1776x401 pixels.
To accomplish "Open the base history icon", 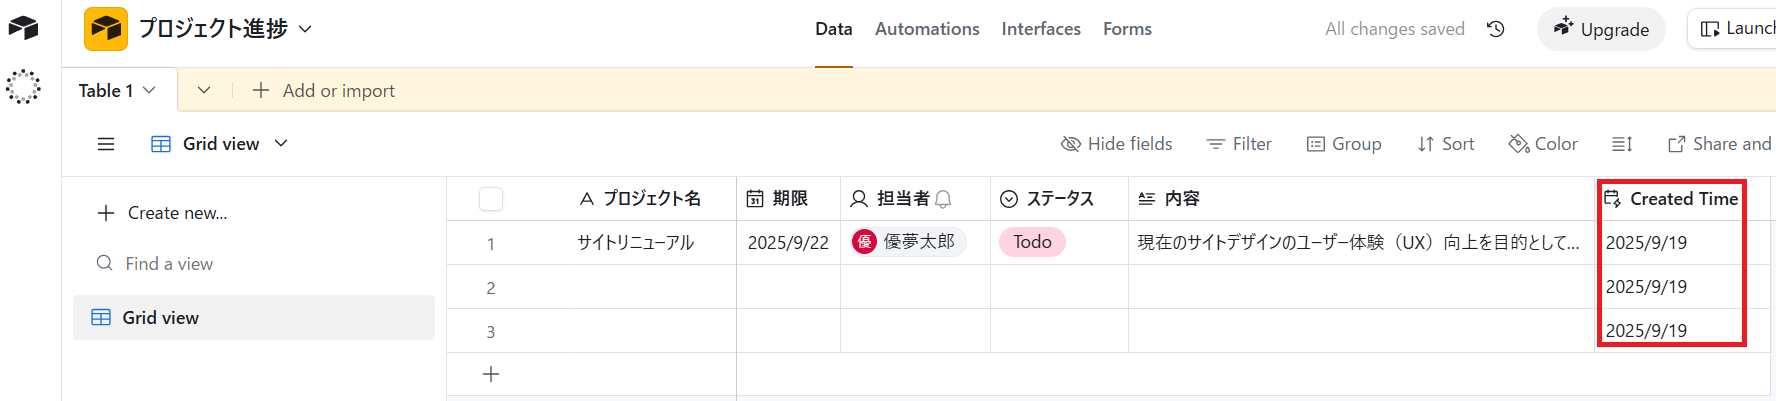I will (x=1496, y=29).
